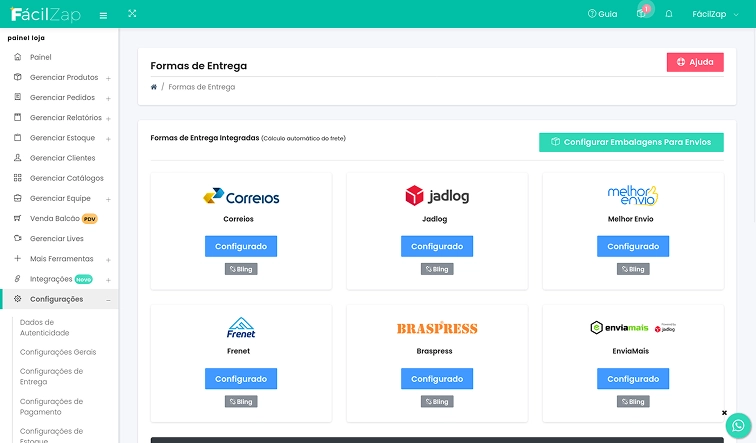Click Configurado button under Correios
This screenshot has width=756, height=443.
click(241, 246)
